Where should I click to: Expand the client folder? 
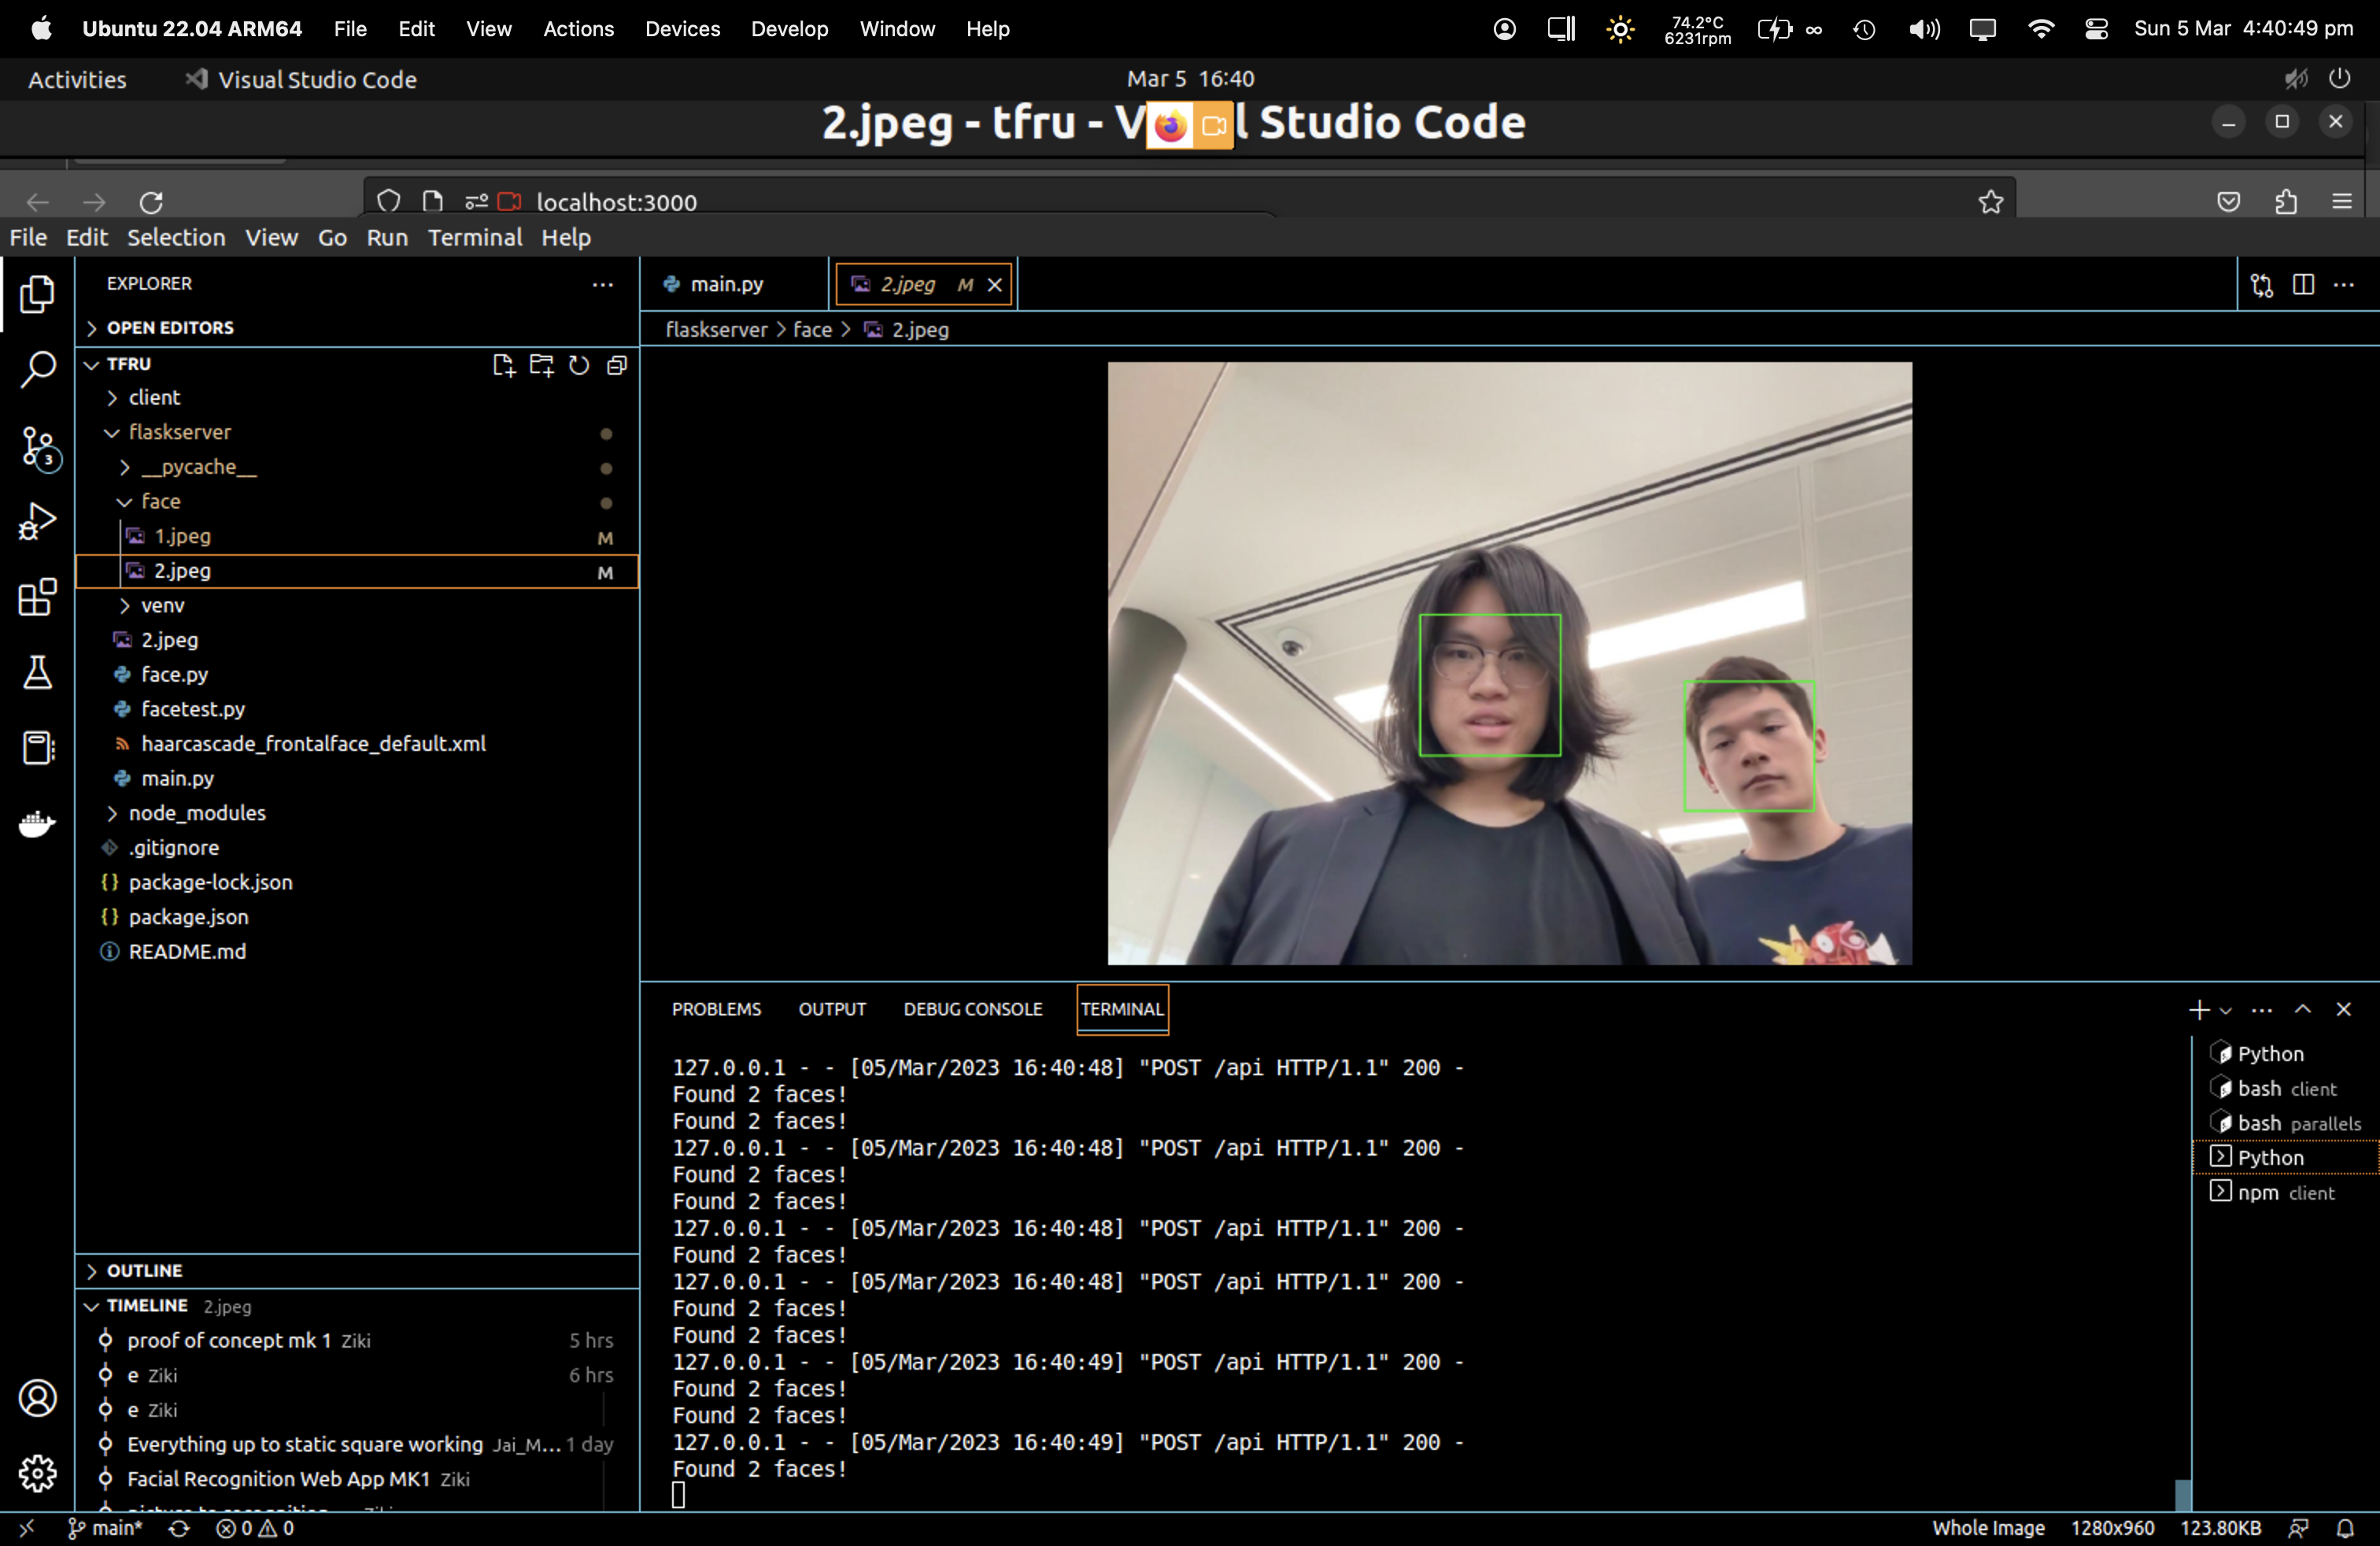[x=154, y=397]
